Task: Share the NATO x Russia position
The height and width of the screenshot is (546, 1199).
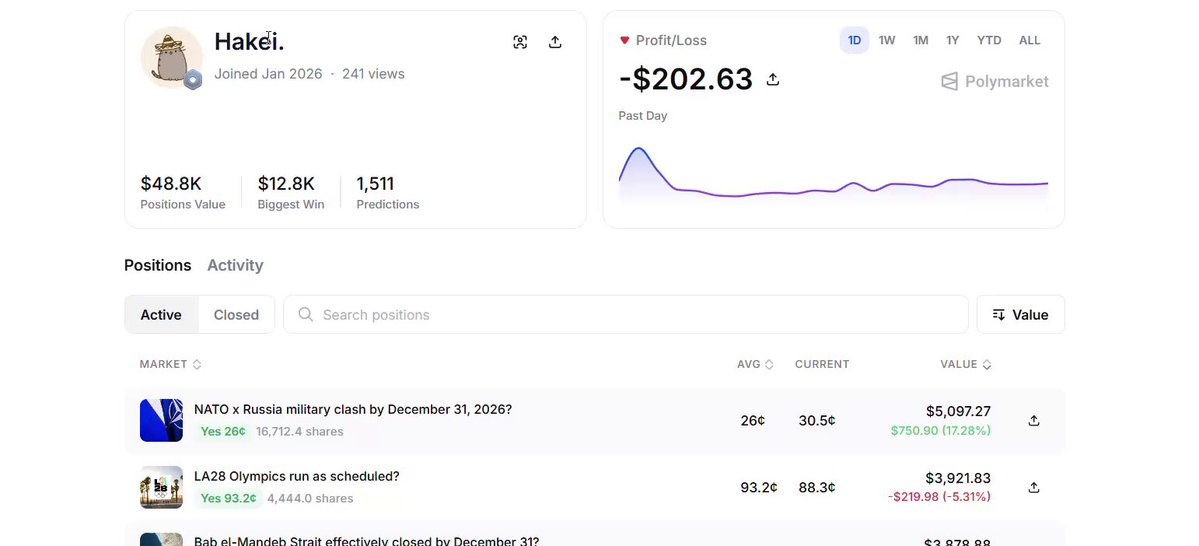Action: [1034, 421]
